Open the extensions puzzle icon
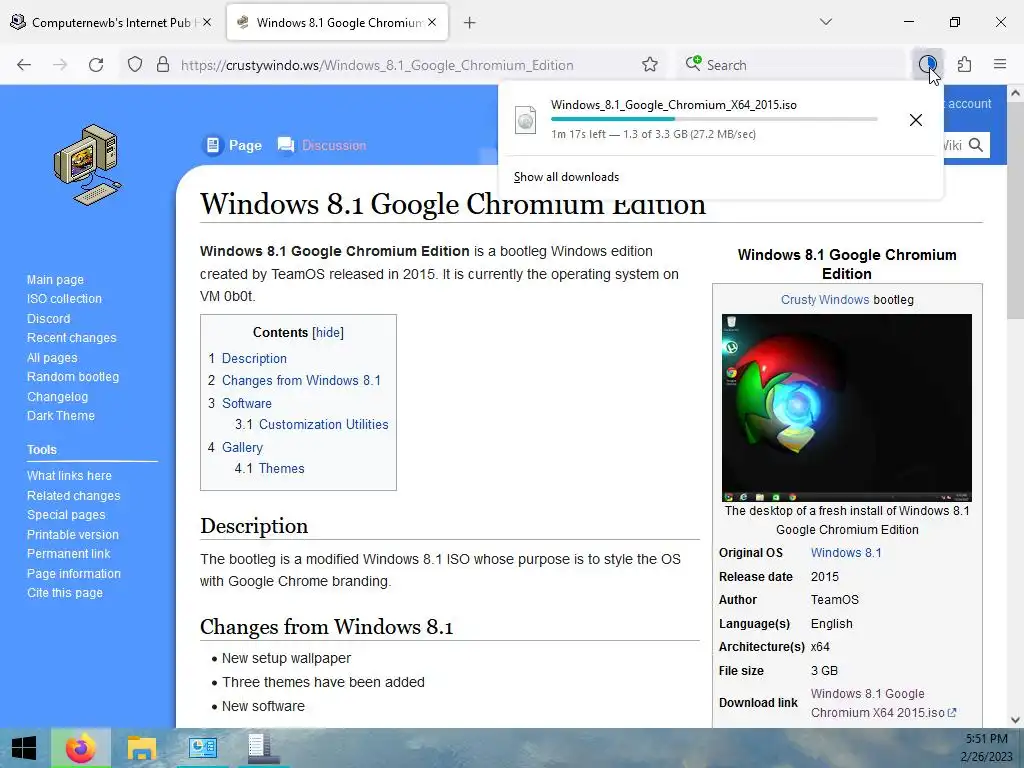The width and height of the screenshot is (1024, 768). coord(964,65)
